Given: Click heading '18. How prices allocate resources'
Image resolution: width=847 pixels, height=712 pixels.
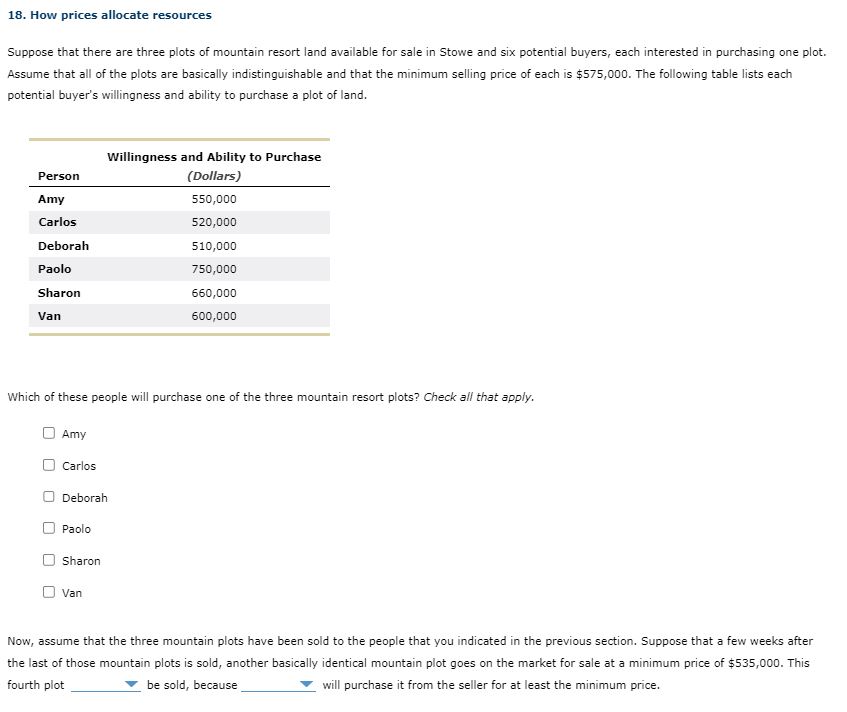Looking at the screenshot, I should [x=110, y=15].
